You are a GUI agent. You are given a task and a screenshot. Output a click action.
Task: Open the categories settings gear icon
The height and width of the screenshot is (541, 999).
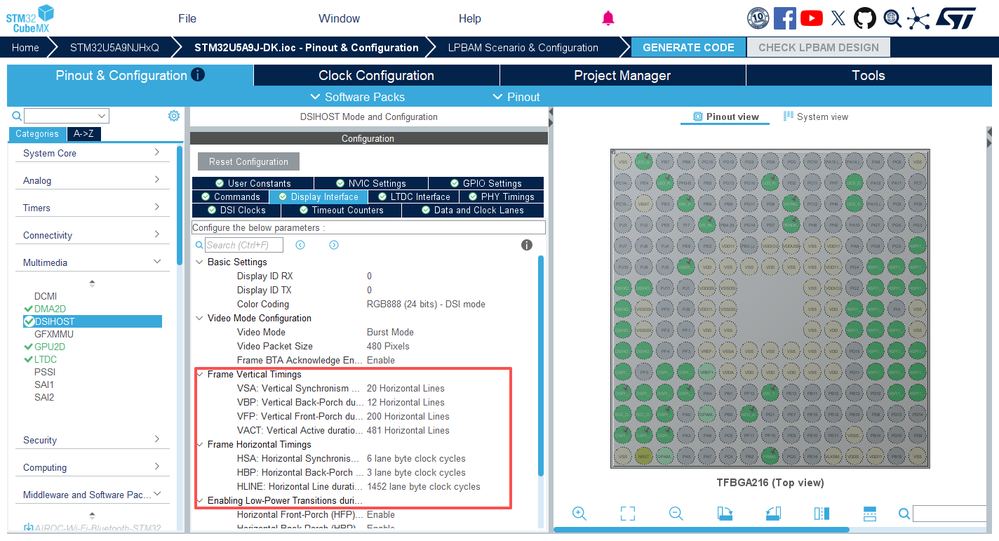coord(173,115)
